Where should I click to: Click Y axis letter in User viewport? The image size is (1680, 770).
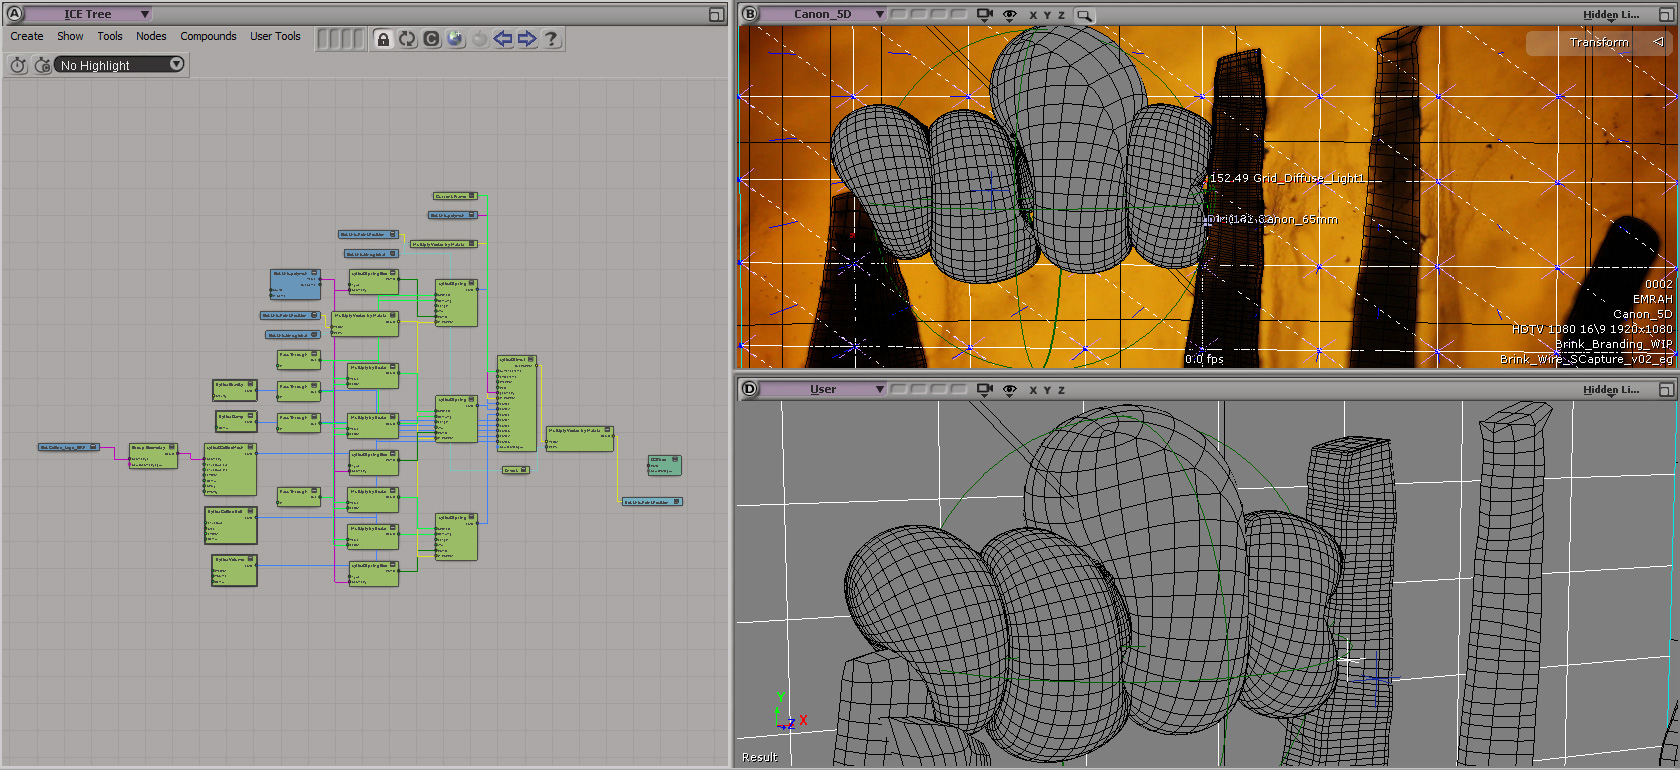(1047, 390)
